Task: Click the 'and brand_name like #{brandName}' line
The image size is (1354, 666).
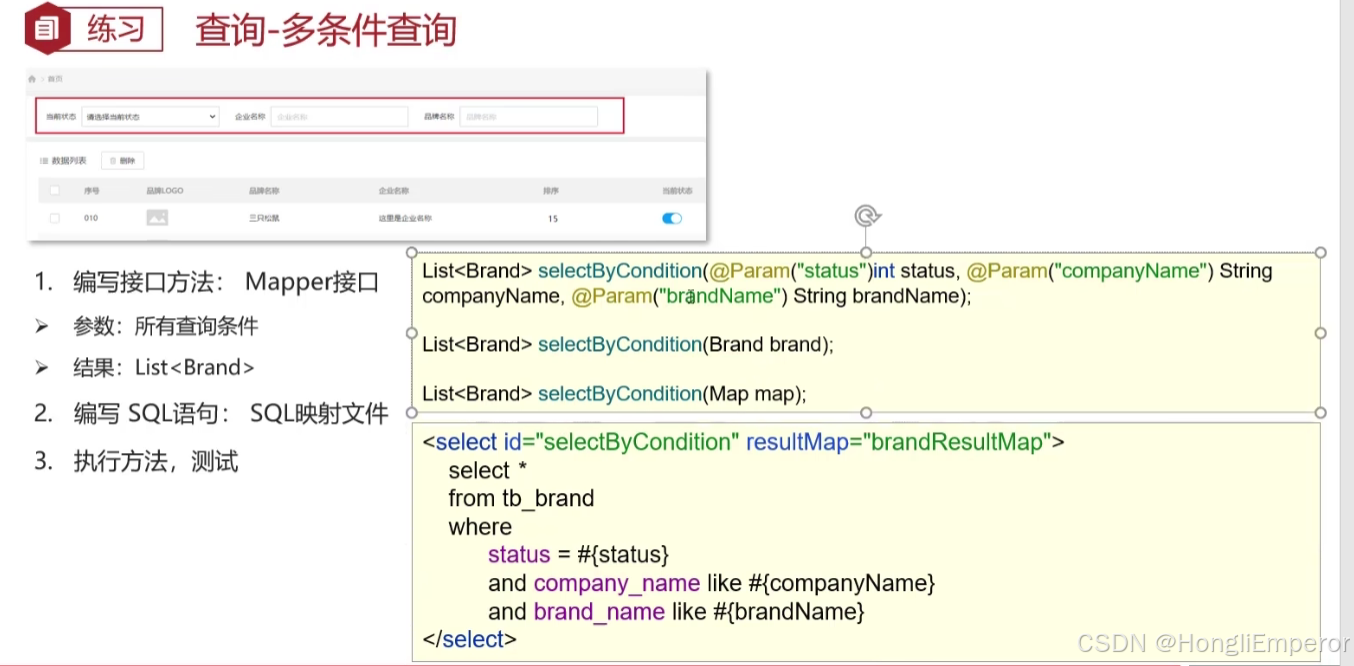Action: coord(676,611)
